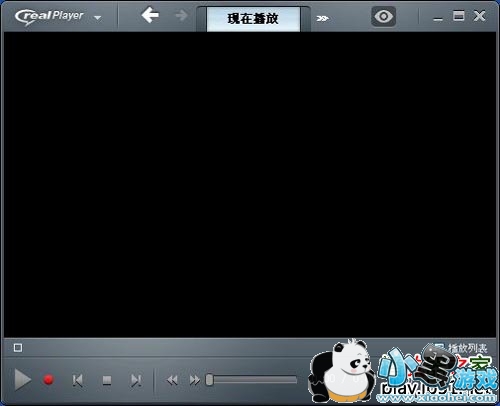Stop playback with the square button
500x406 pixels.
click(107, 380)
